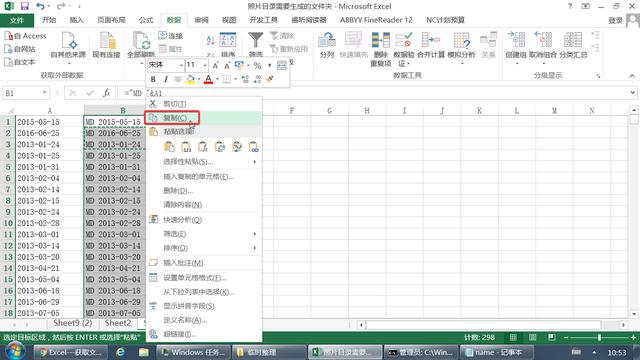Adjust the zoom slider handle
This screenshot has width=640, height=360.
pyautogui.click(x=599, y=337)
